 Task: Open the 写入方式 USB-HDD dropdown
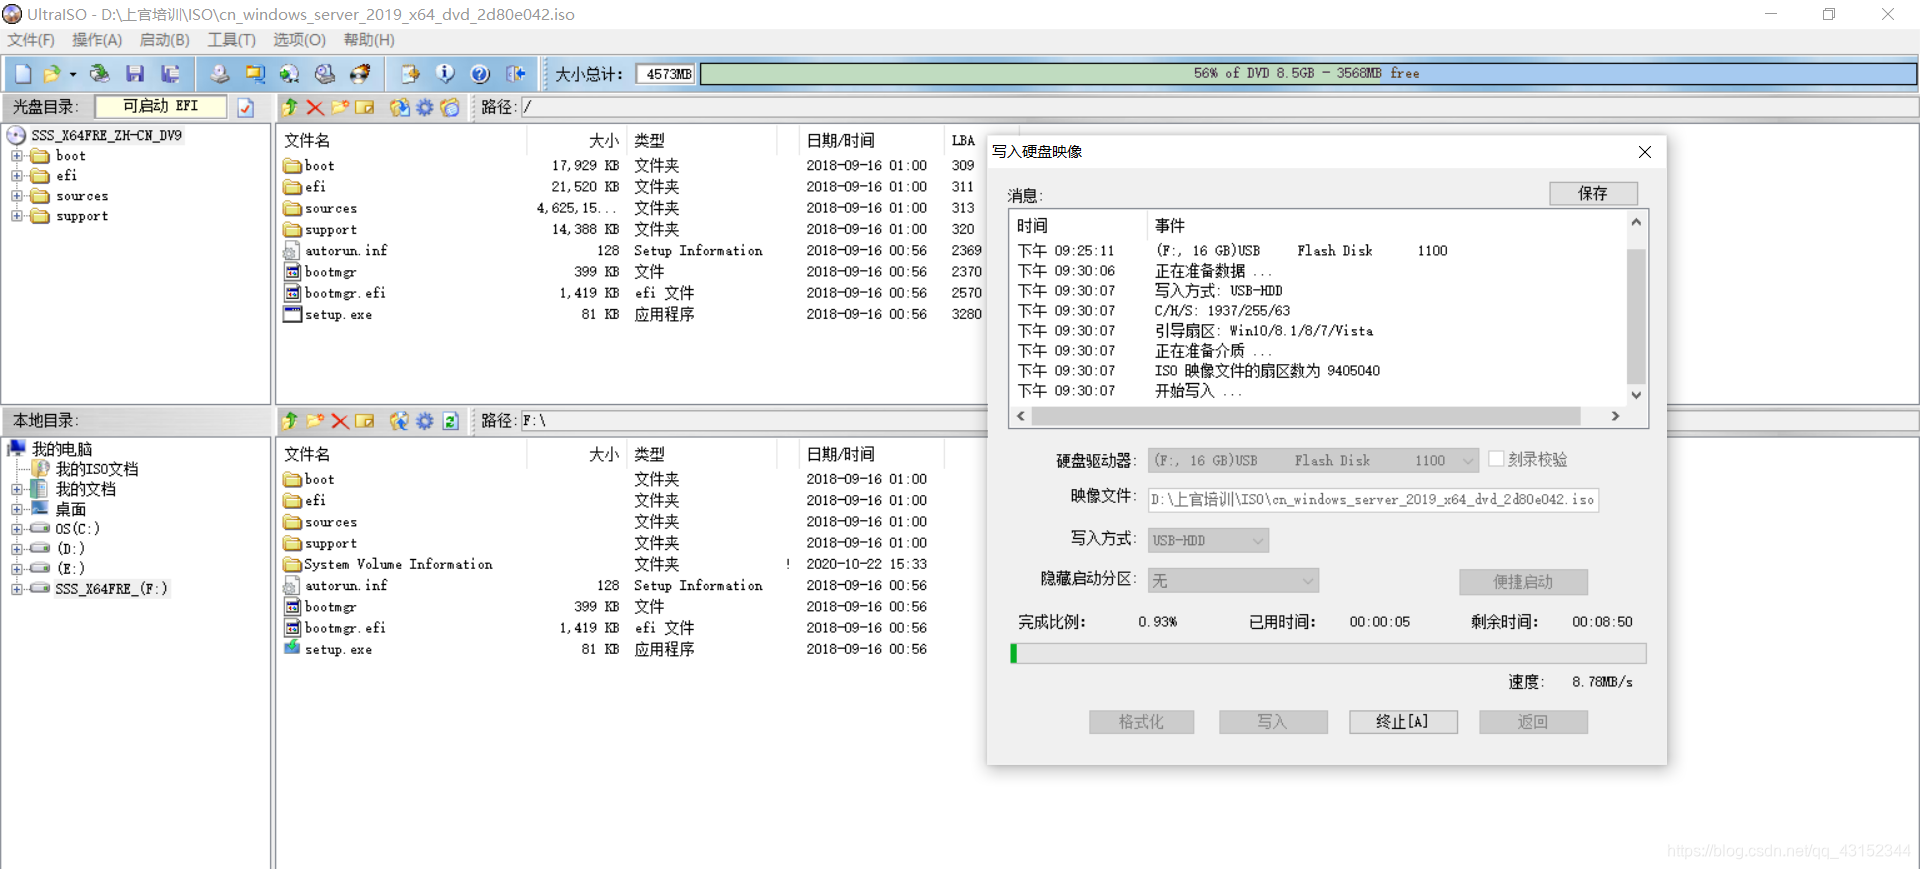(1258, 541)
